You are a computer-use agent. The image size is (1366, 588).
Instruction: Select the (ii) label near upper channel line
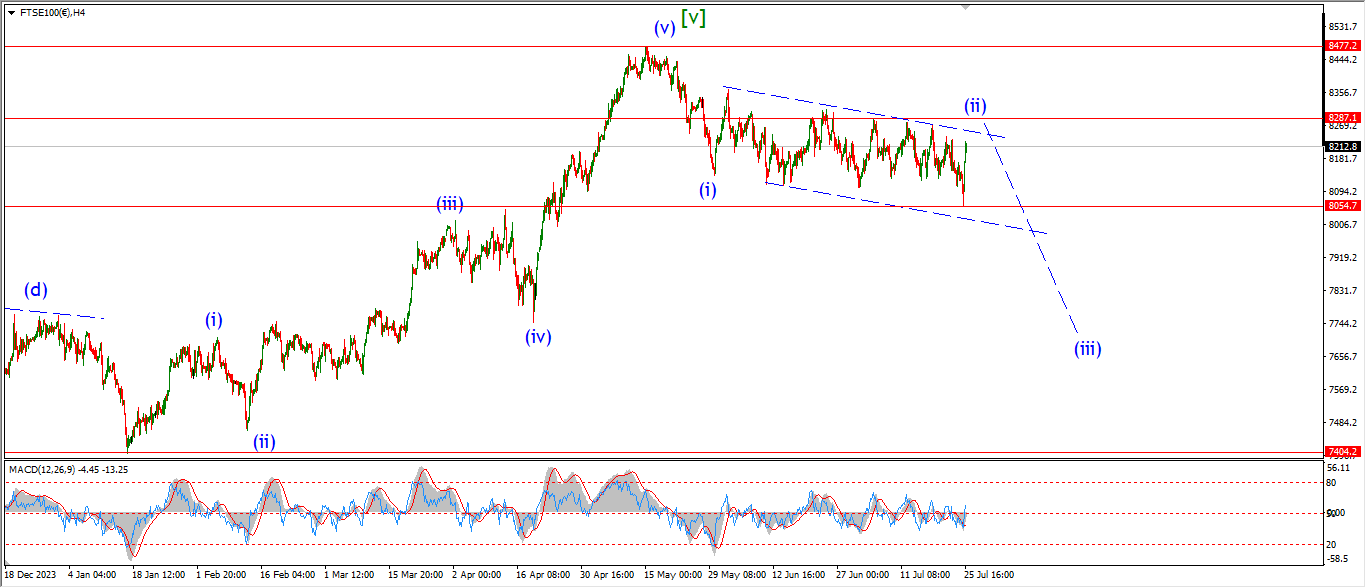tap(976, 105)
